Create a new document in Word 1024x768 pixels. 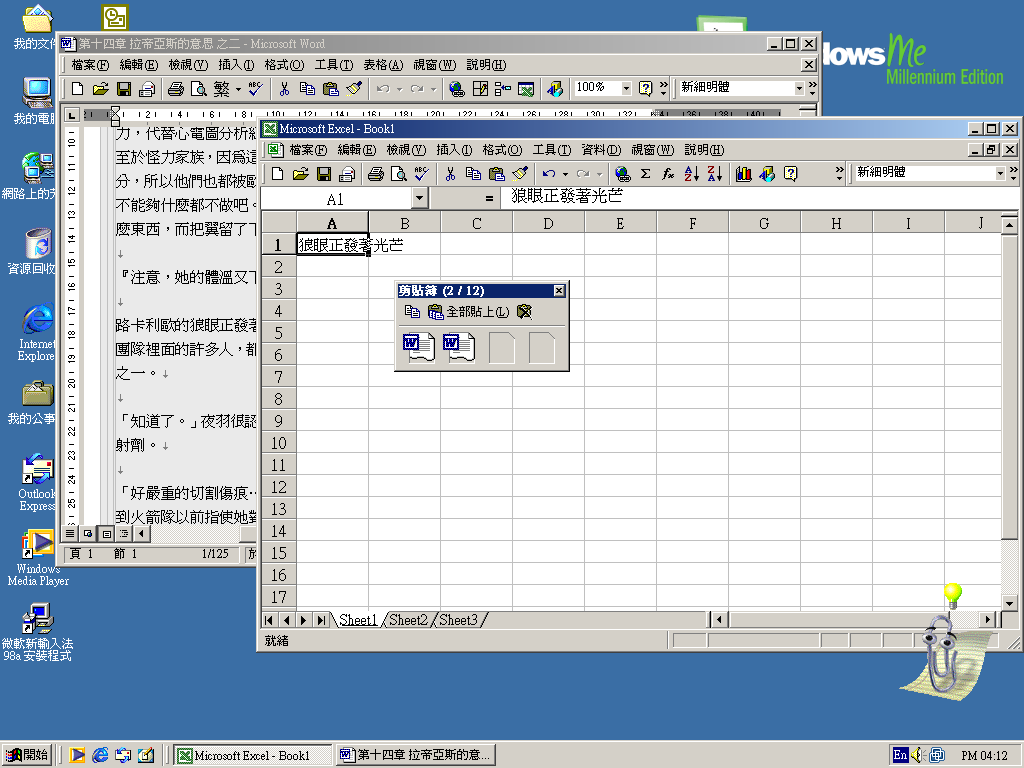pyautogui.click(x=77, y=89)
